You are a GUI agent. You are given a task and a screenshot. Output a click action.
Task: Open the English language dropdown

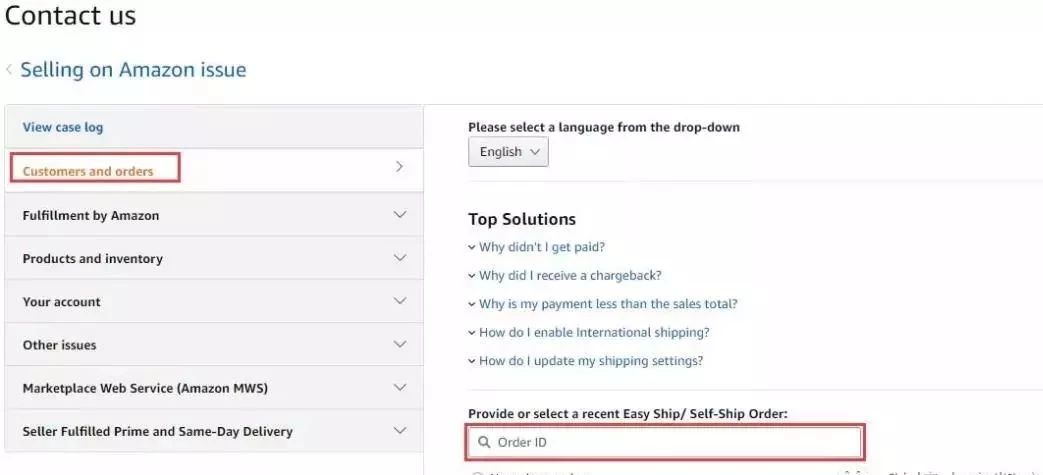[508, 152]
